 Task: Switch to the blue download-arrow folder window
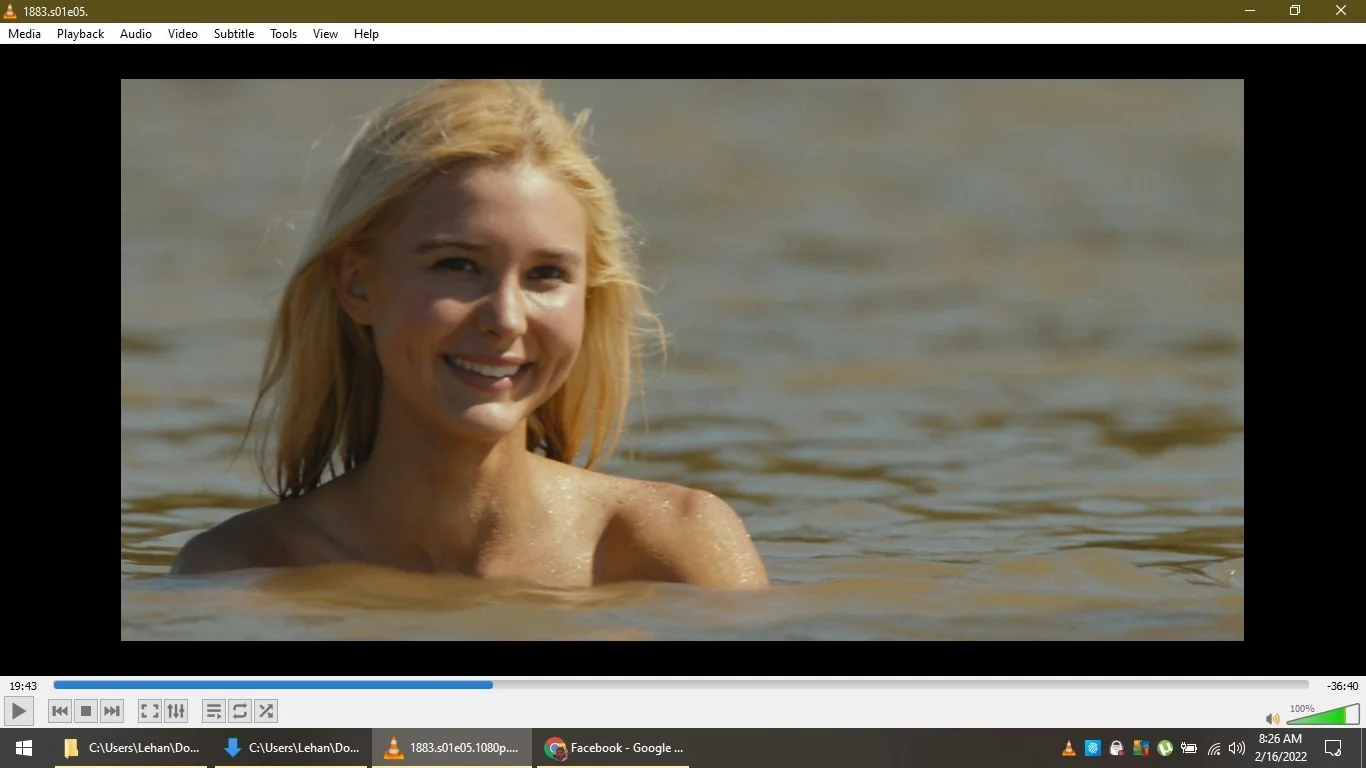[x=291, y=748]
